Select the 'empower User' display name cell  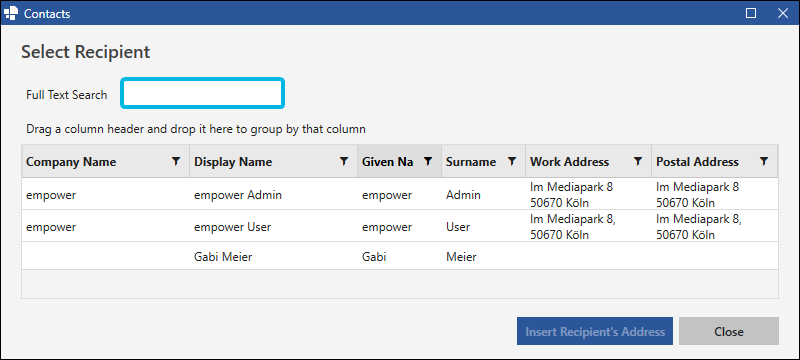pyautogui.click(x=273, y=226)
